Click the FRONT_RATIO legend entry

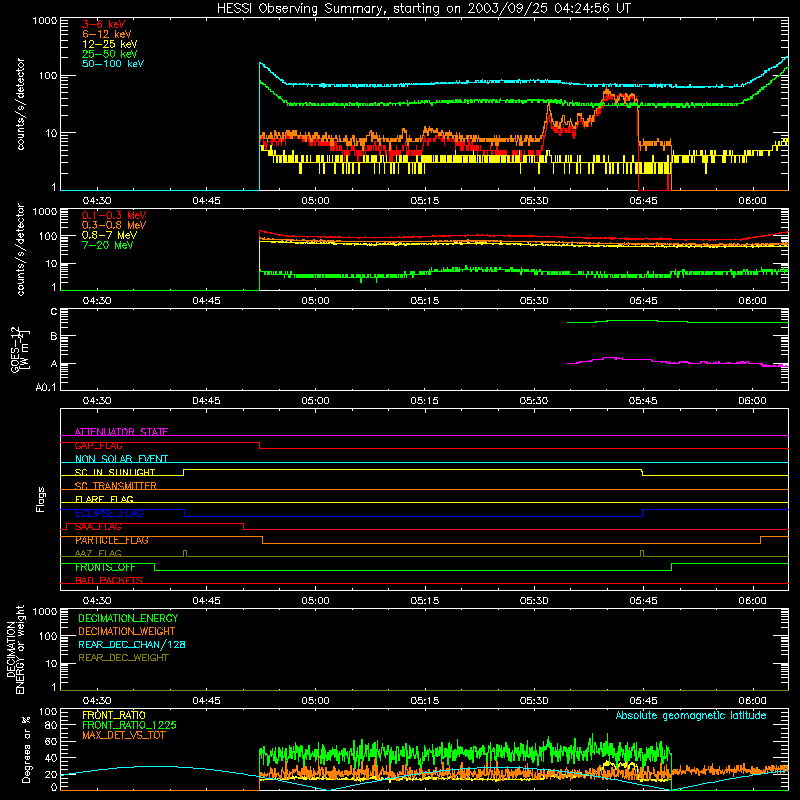(114, 715)
